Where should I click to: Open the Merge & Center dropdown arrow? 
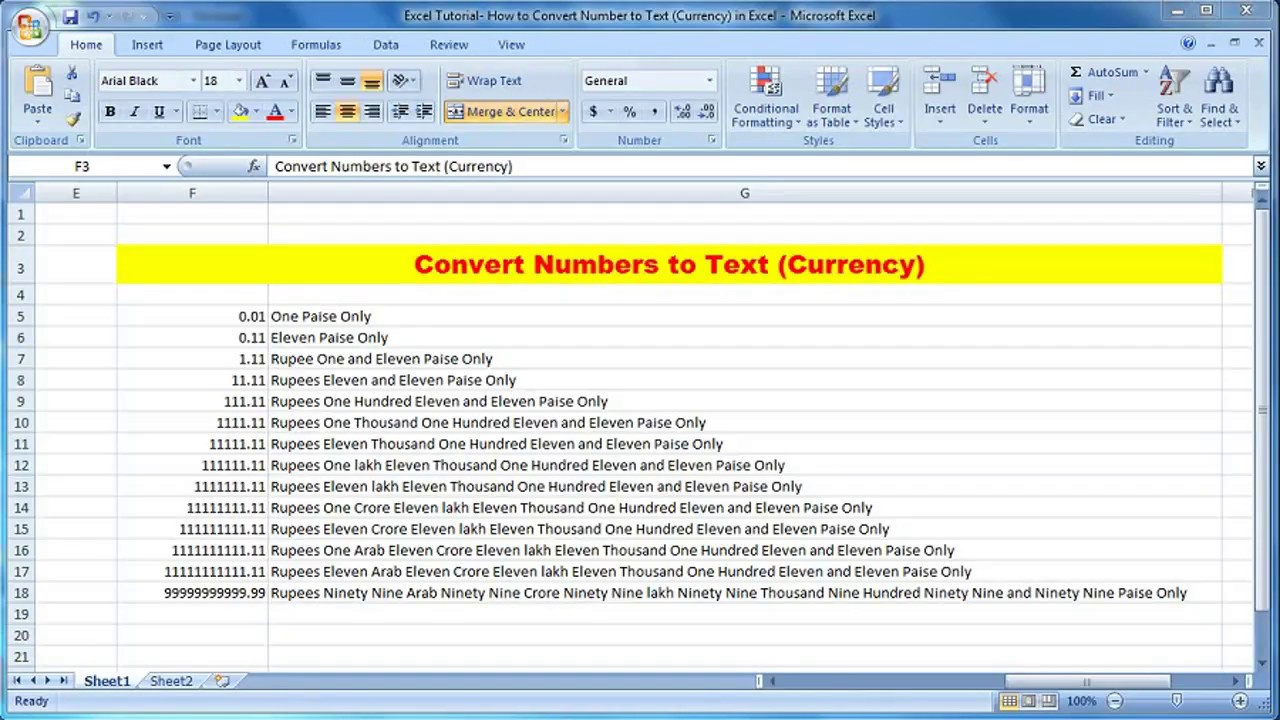click(563, 112)
